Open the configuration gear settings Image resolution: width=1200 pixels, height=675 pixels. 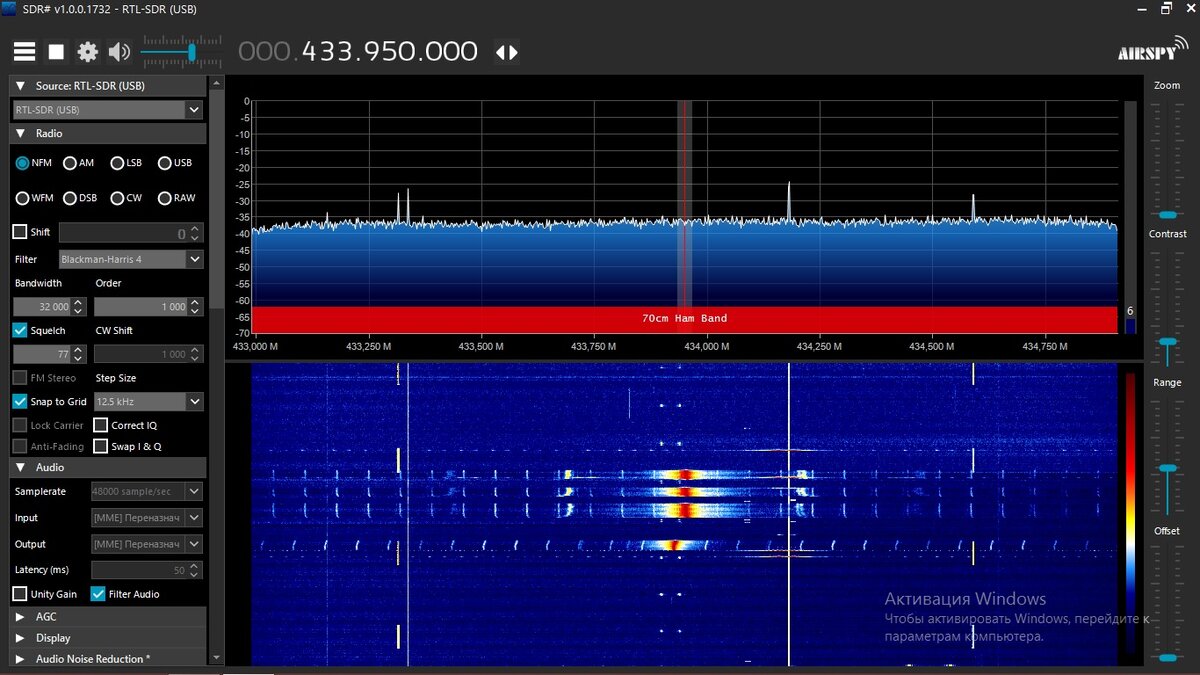point(88,52)
